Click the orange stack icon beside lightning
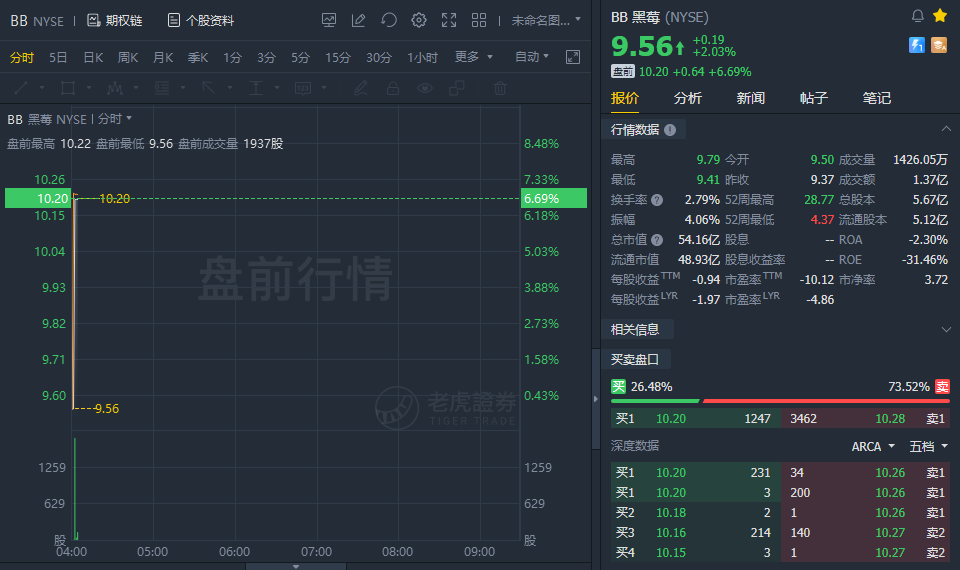The height and width of the screenshot is (570, 960). point(939,45)
